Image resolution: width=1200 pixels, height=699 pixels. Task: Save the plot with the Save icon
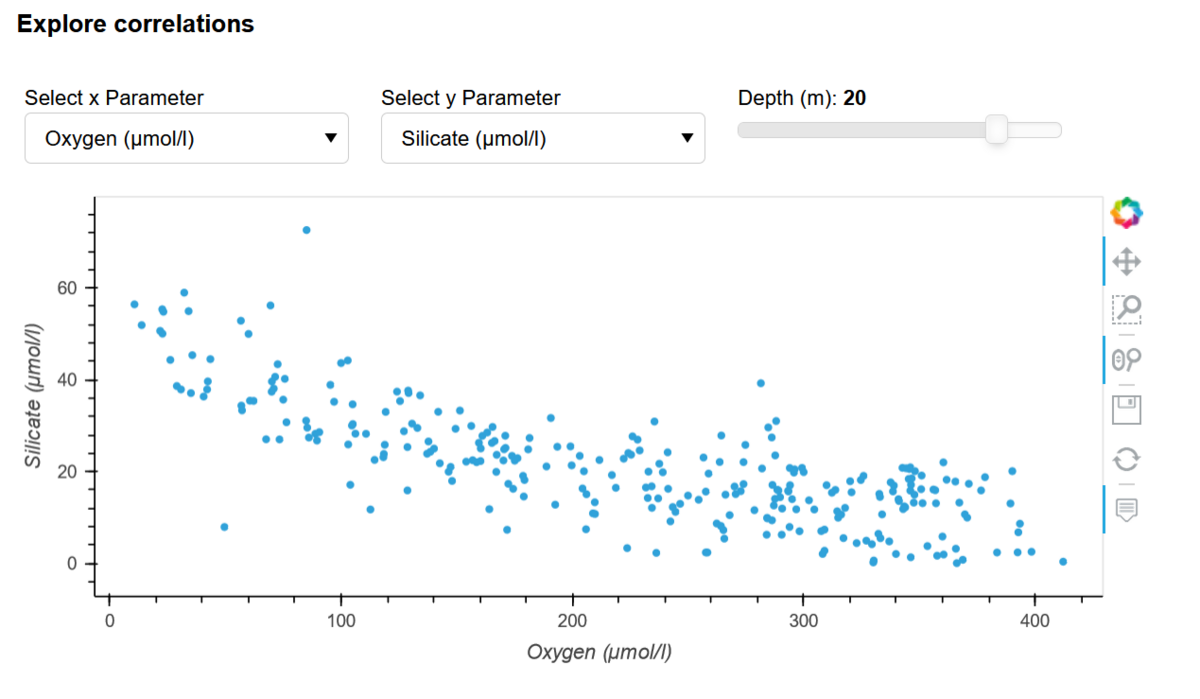pos(1127,409)
